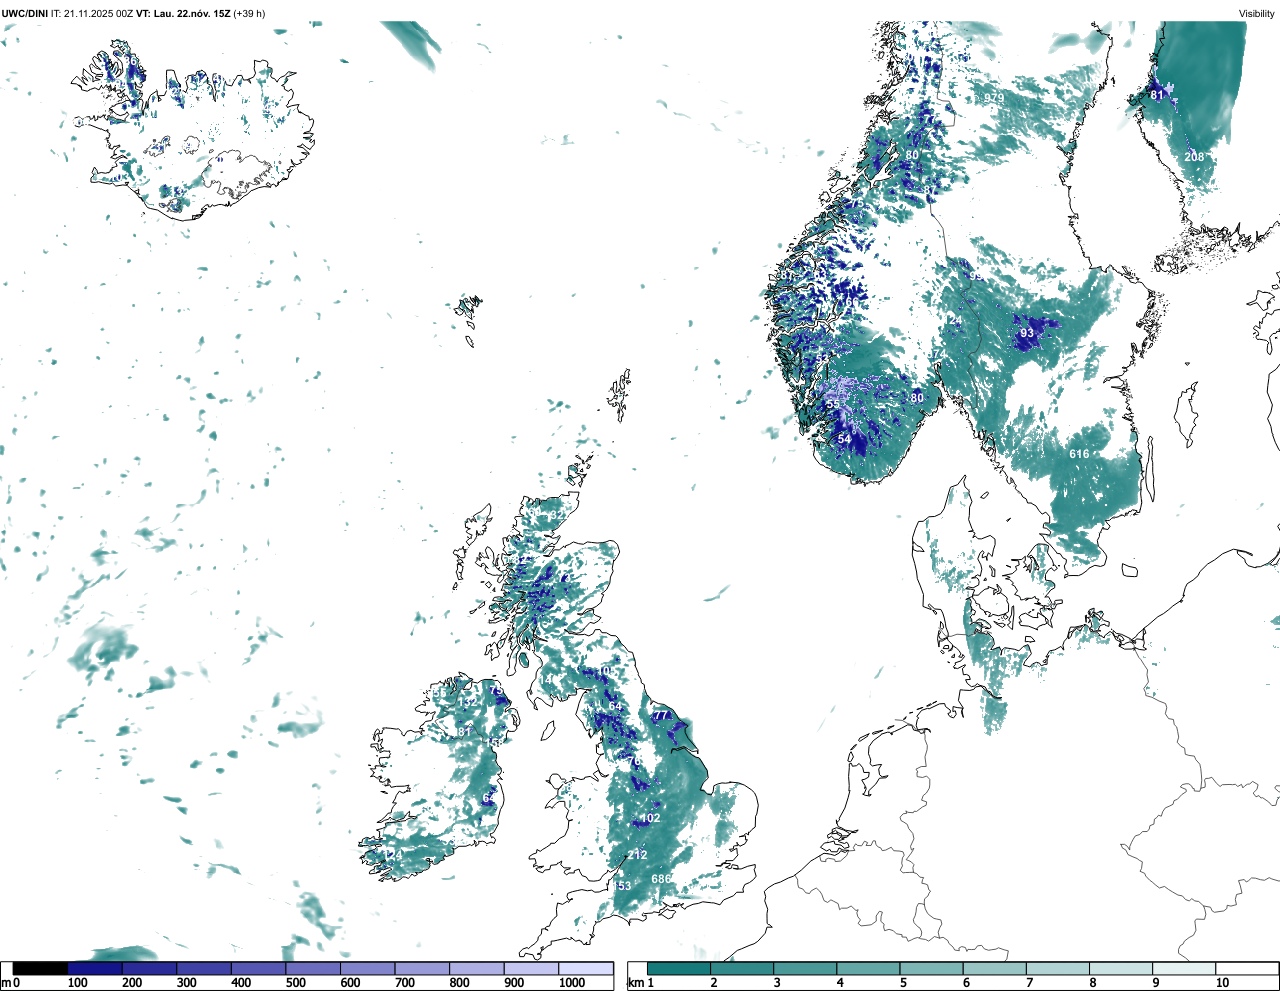Pick the 400–500 m legend swatch

tap(258, 968)
